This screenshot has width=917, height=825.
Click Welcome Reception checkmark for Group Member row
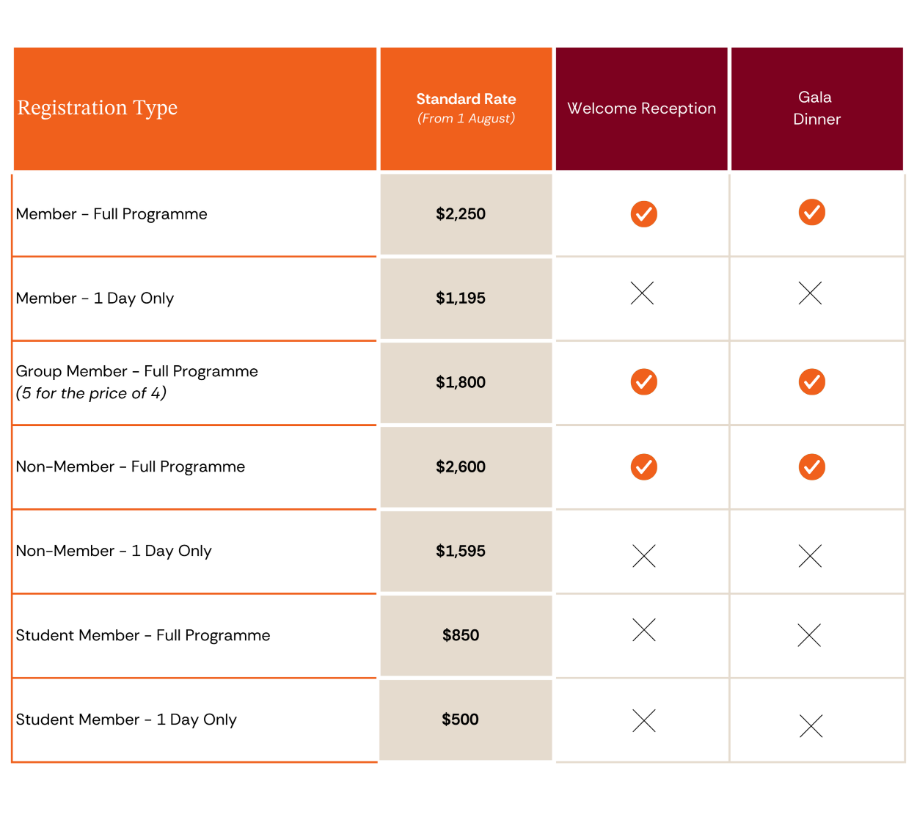pyautogui.click(x=644, y=382)
